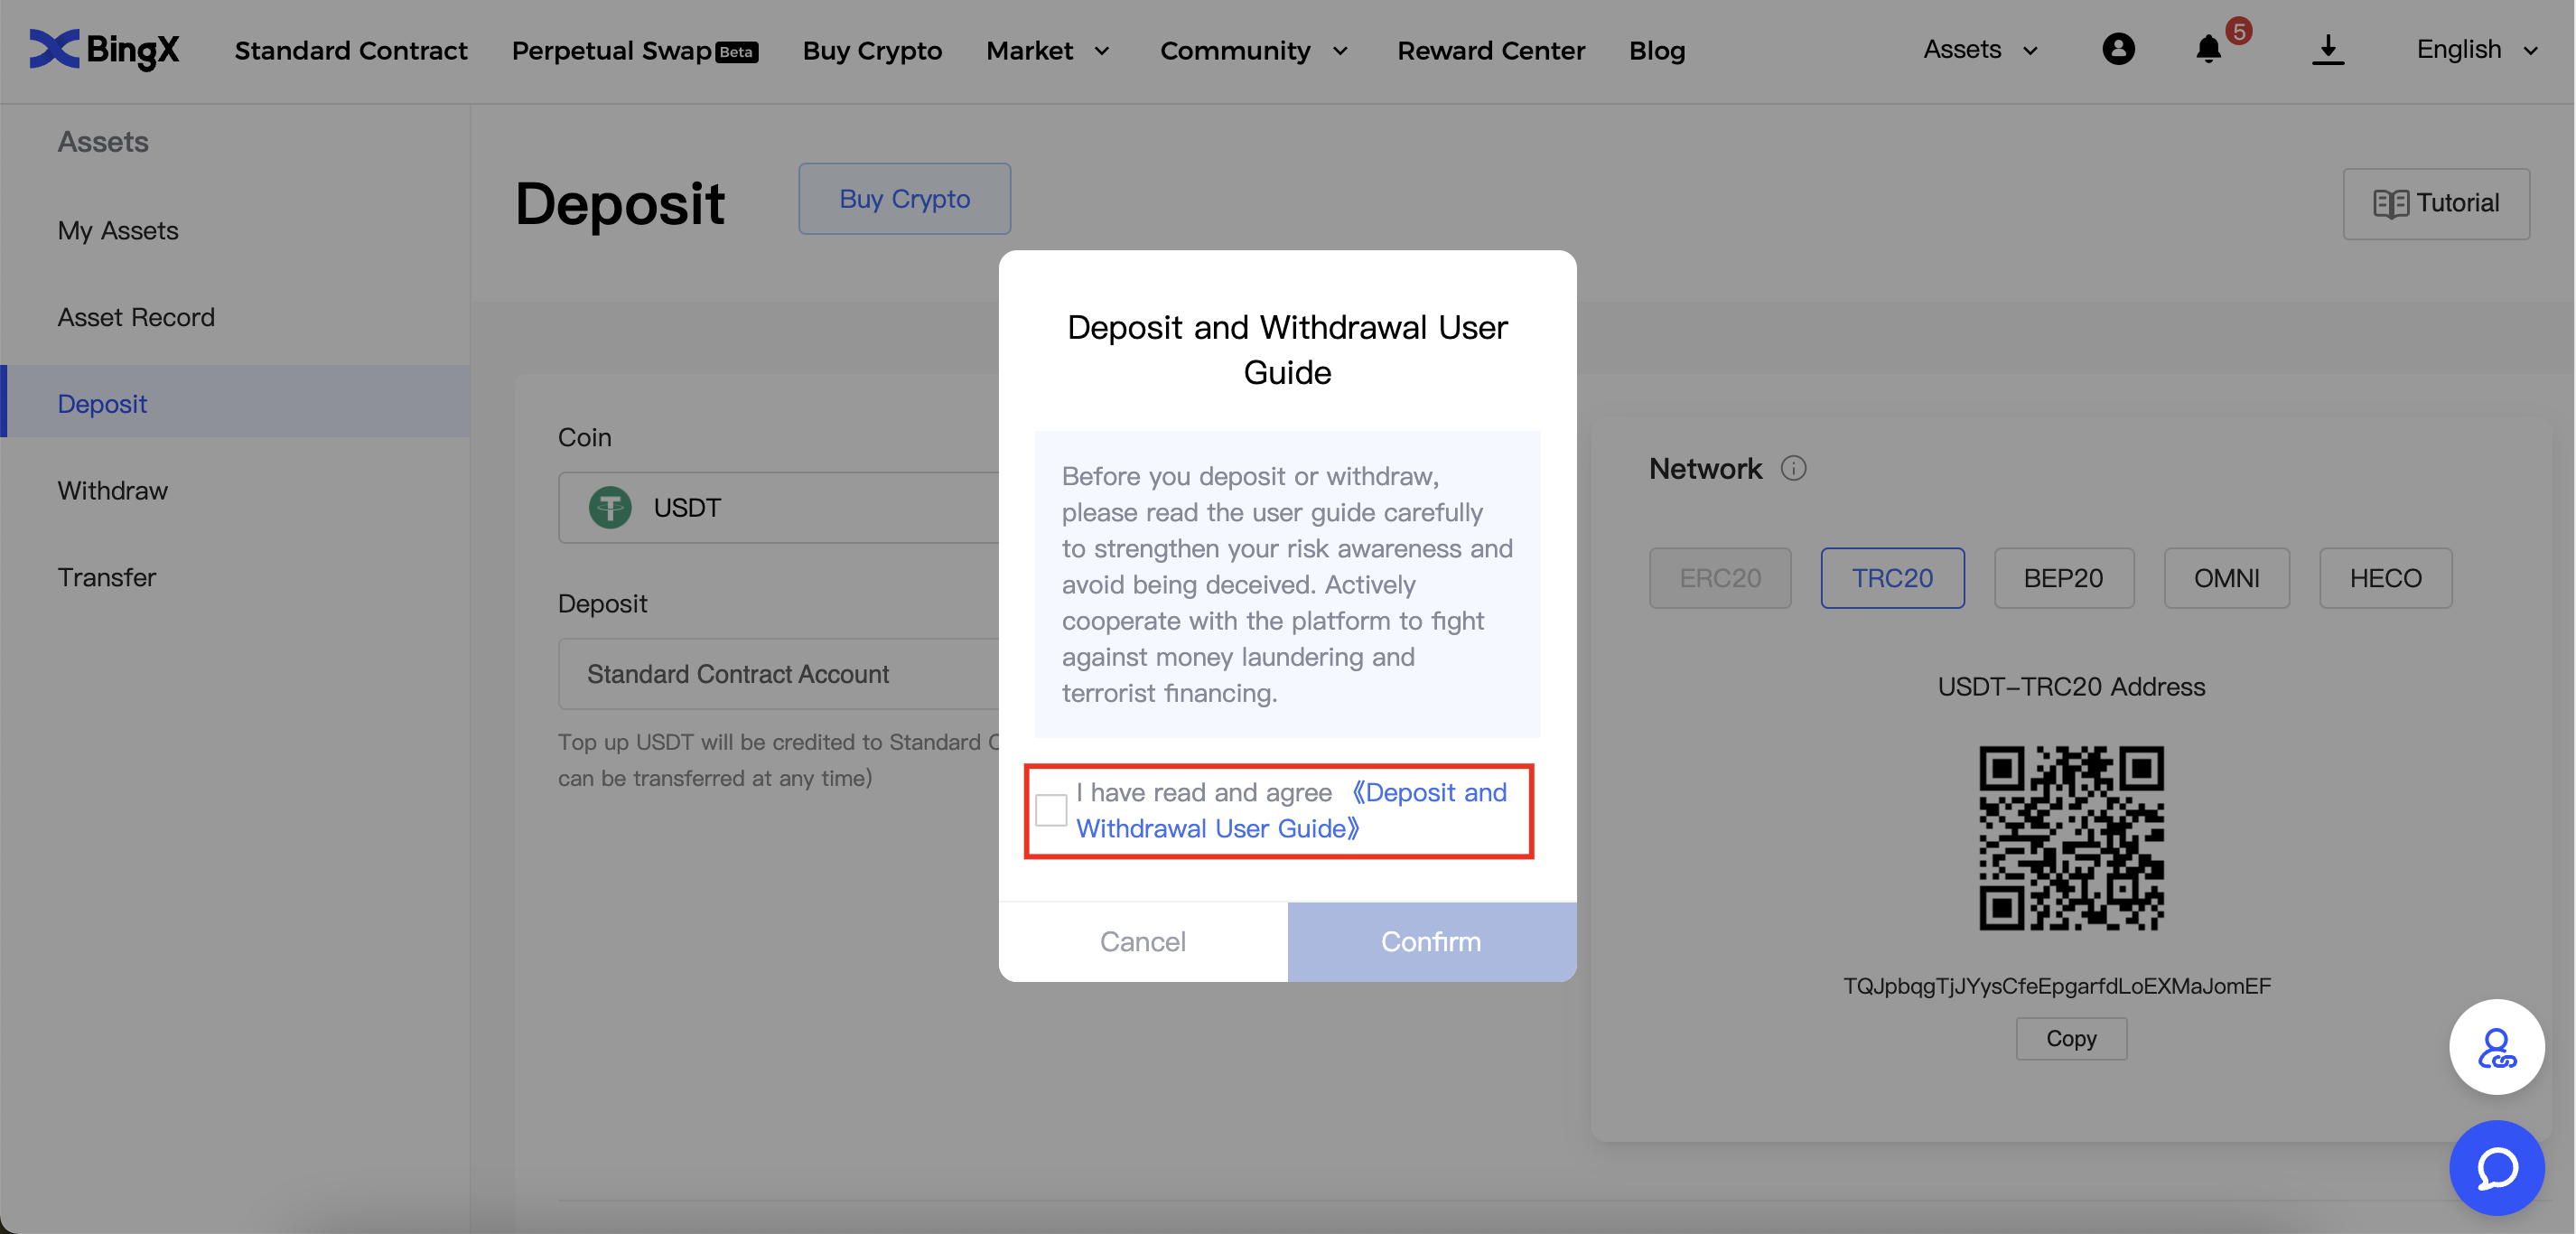The height and width of the screenshot is (1234, 2576).
Task: Click the USDT coin icon
Action: pos(610,507)
